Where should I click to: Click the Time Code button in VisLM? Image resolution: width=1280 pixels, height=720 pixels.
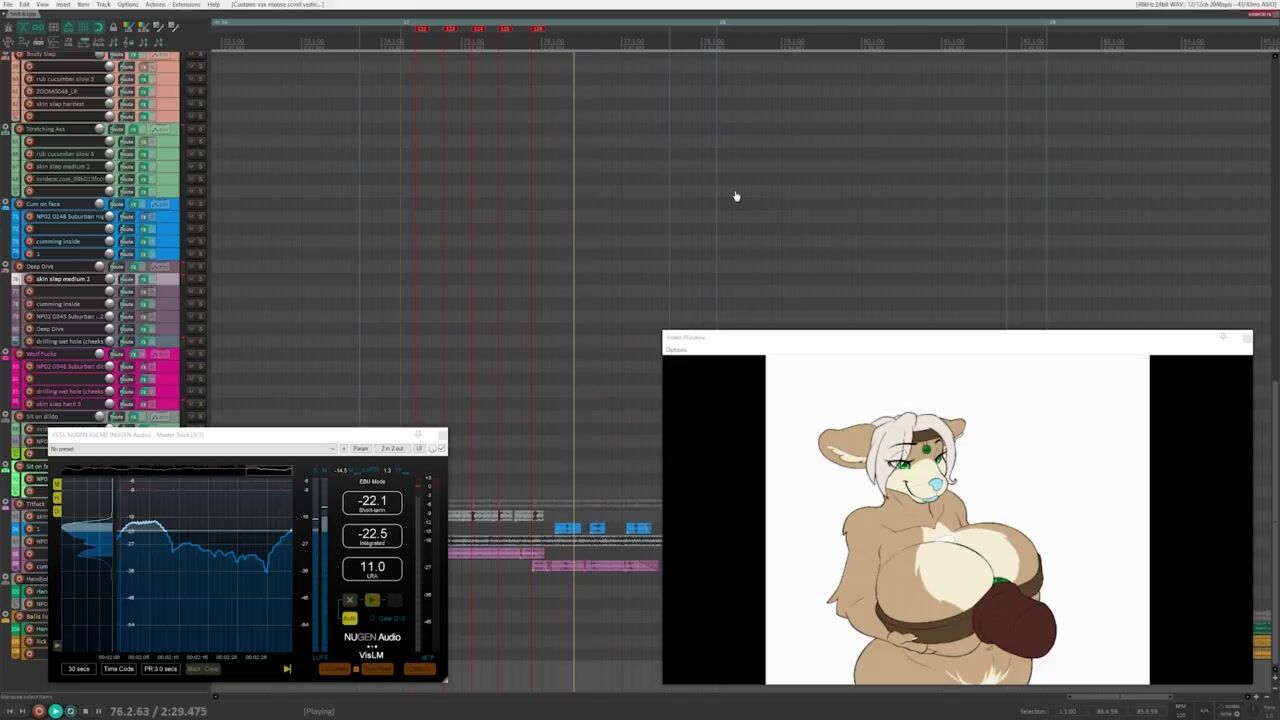118,668
